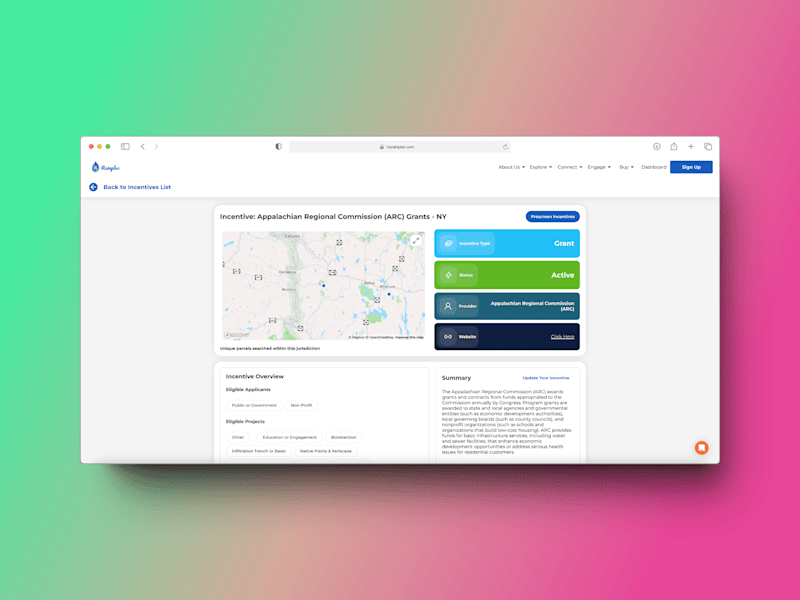Click the Mapbox logo on the map
This screenshot has height=600, width=800.
click(236, 335)
